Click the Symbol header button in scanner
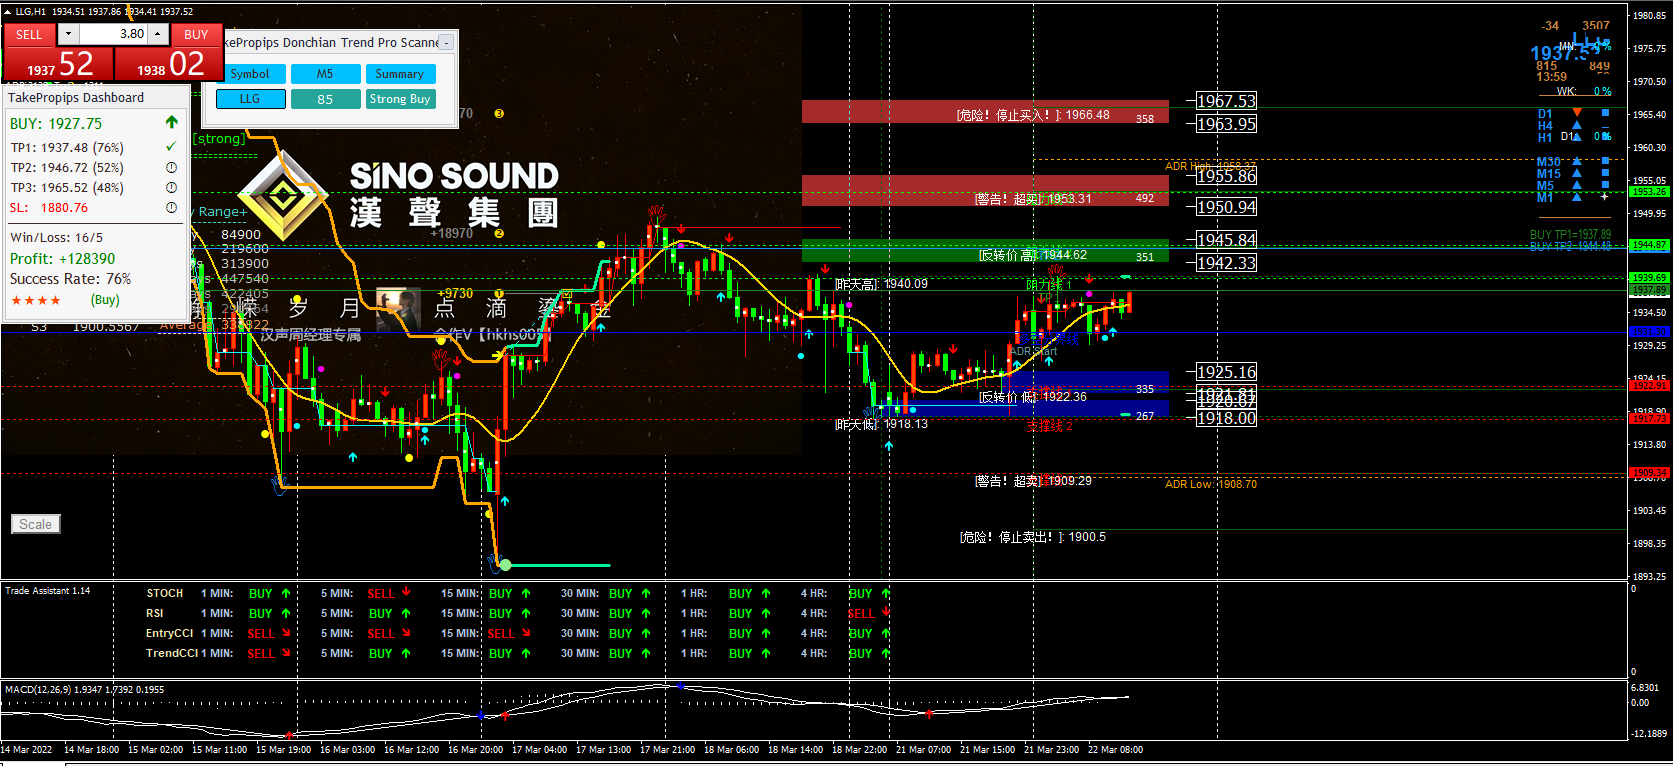The width and height of the screenshot is (1673, 766). pos(250,74)
